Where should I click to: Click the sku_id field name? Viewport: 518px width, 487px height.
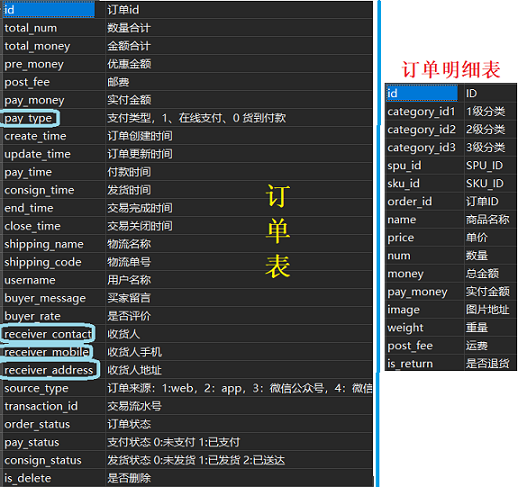tap(403, 184)
